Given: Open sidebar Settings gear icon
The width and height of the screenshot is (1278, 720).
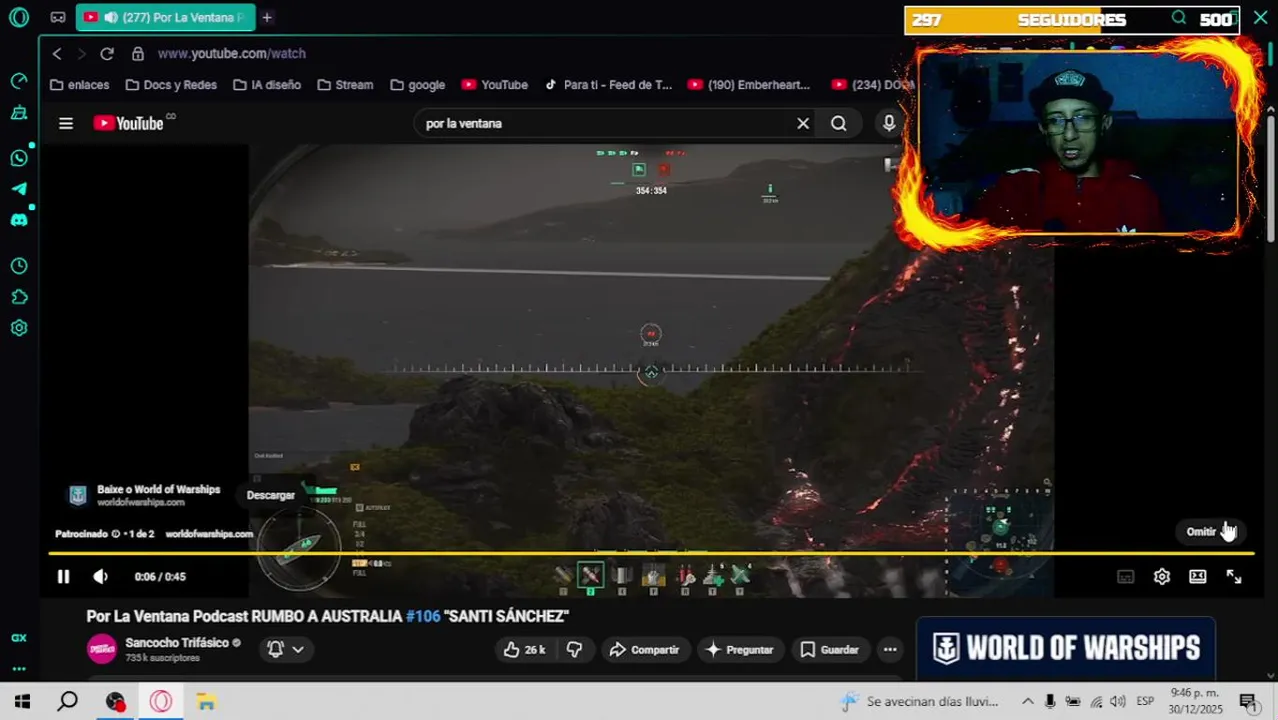Looking at the screenshot, I should pyautogui.click(x=19, y=328).
